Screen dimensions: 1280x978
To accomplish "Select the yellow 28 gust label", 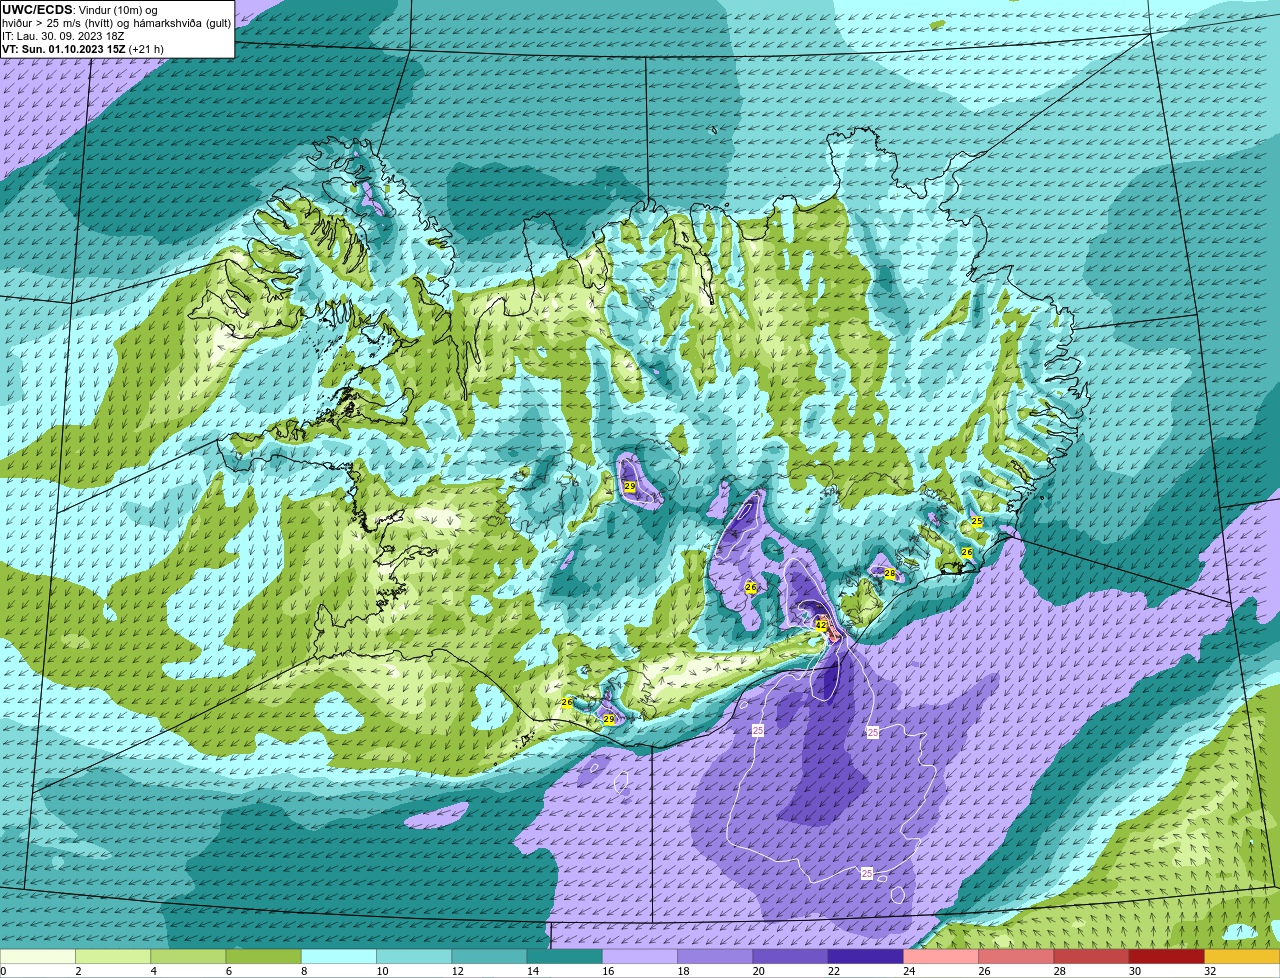I will tap(889, 573).
